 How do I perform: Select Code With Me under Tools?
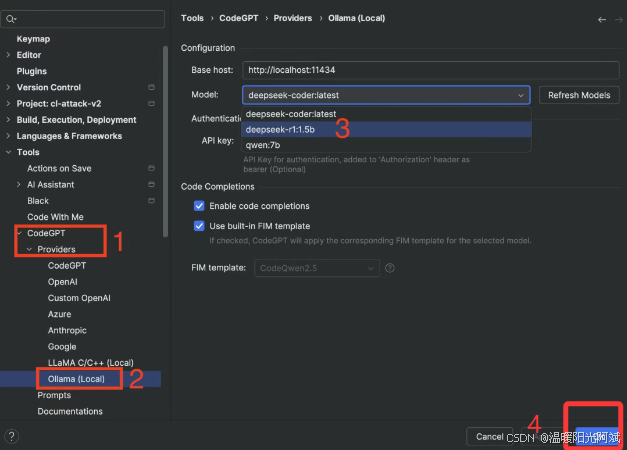pos(55,217)
